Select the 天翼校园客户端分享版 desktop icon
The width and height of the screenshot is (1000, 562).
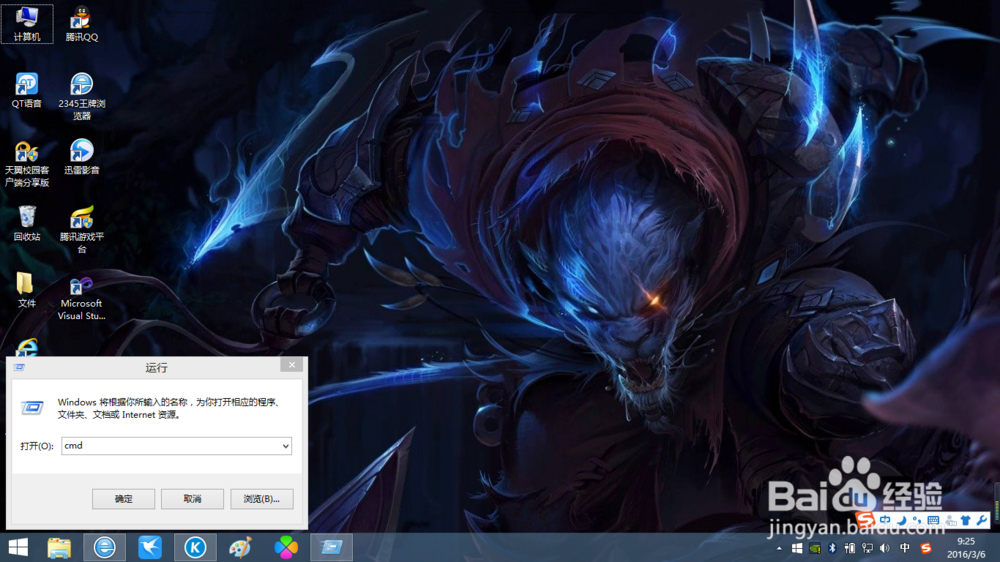point(27,163)
